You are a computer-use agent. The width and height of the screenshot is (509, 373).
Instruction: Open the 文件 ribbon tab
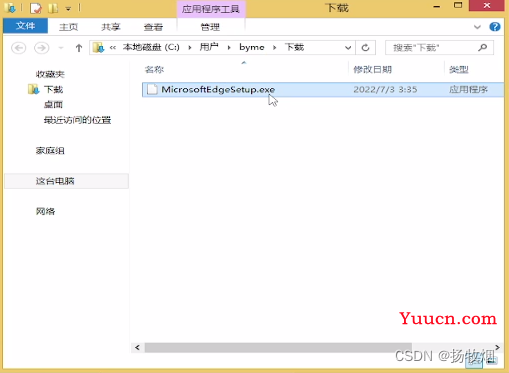[25, 26]
